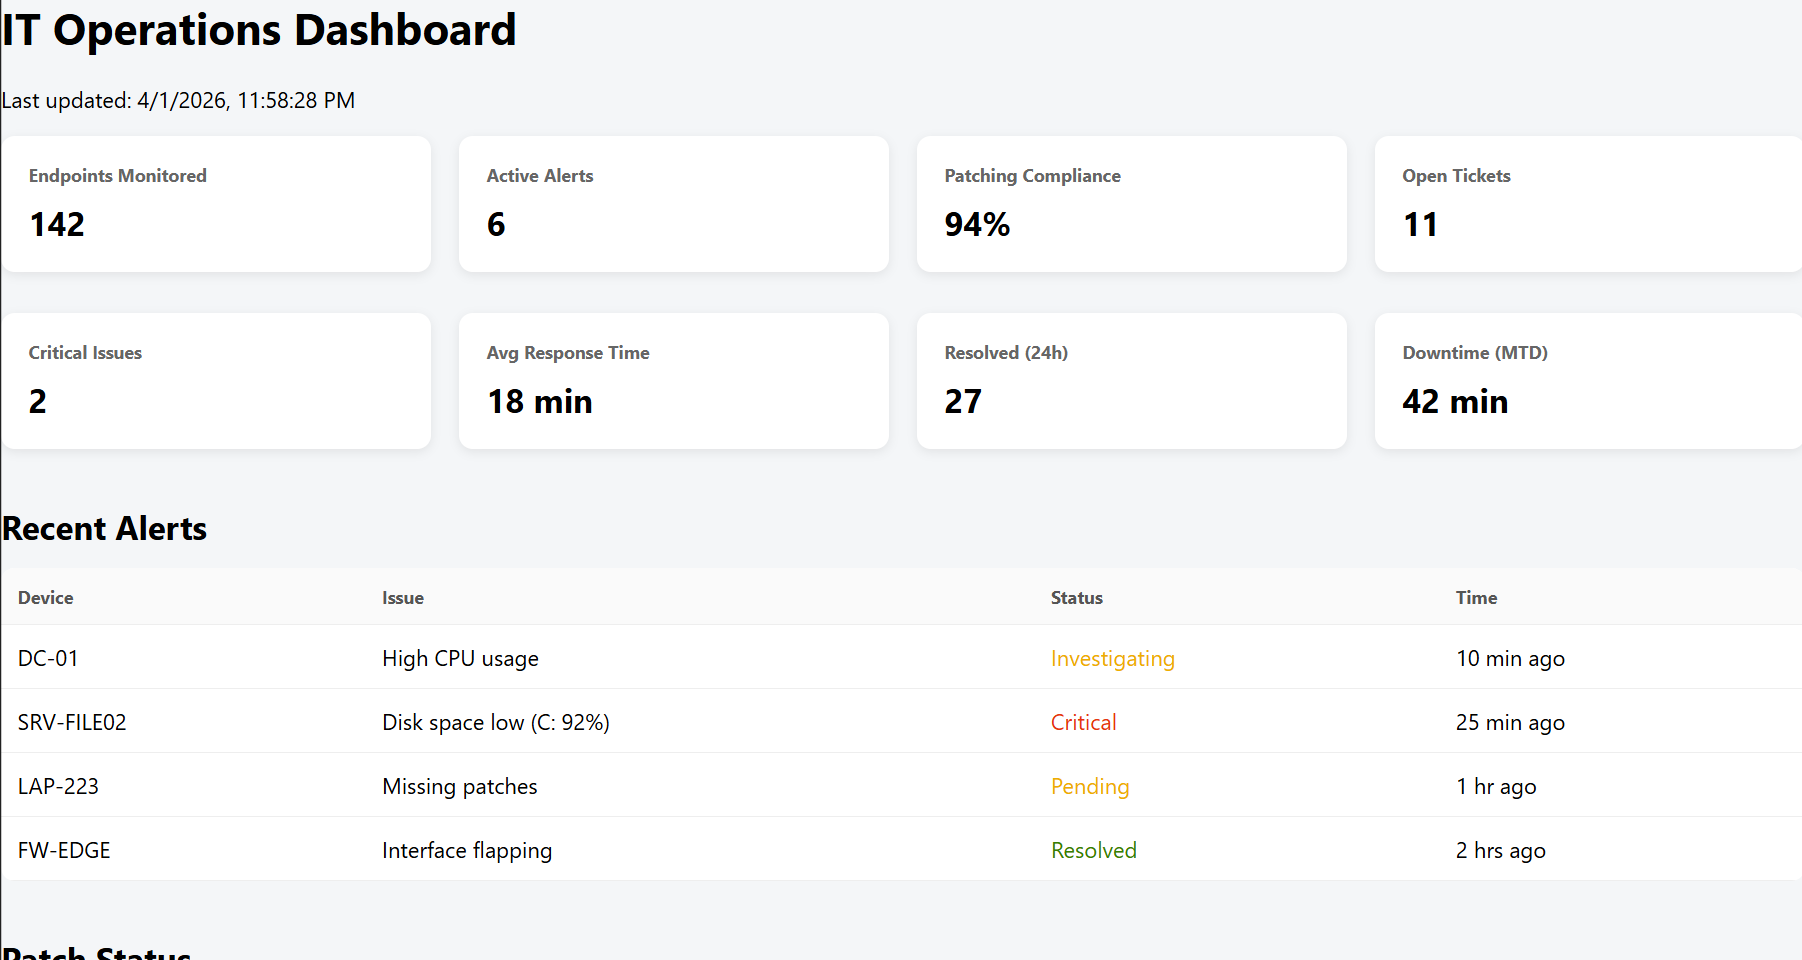Open the Critical status on SRV-FILE02
The width and height of the screenshot is (1802, 960).
[x=1083, y=722]
